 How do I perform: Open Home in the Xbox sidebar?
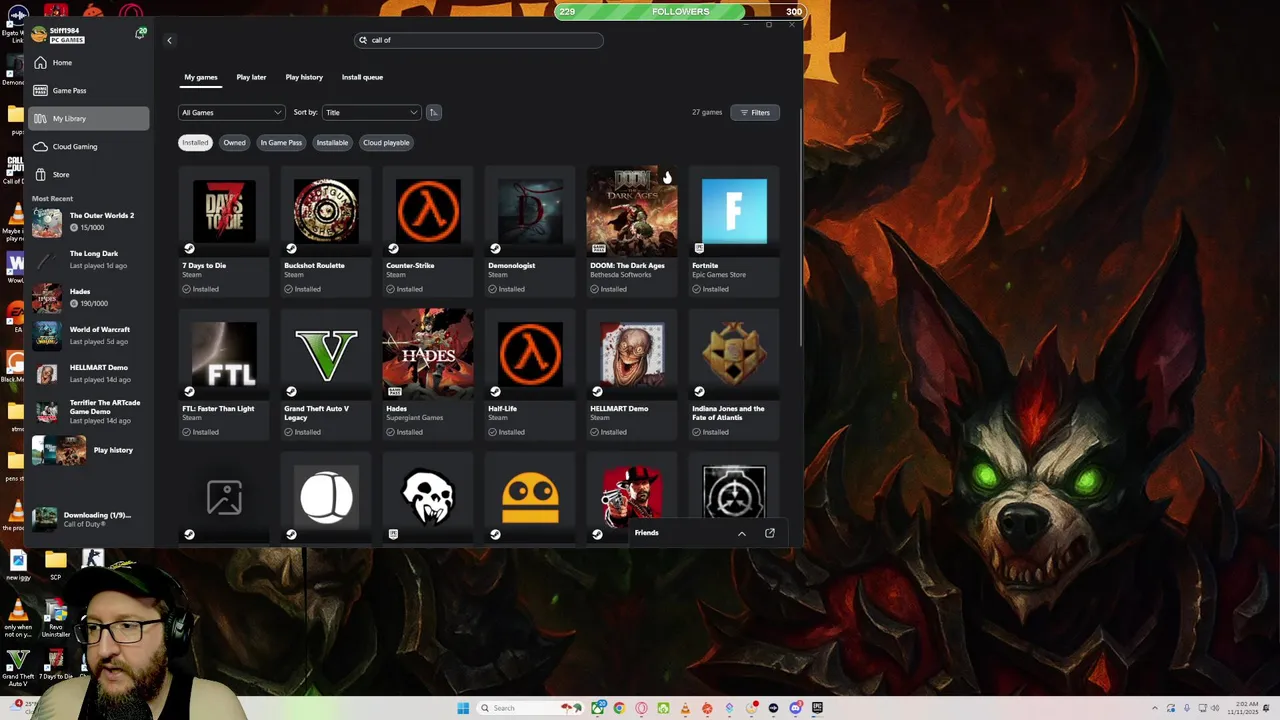(88, 62)
